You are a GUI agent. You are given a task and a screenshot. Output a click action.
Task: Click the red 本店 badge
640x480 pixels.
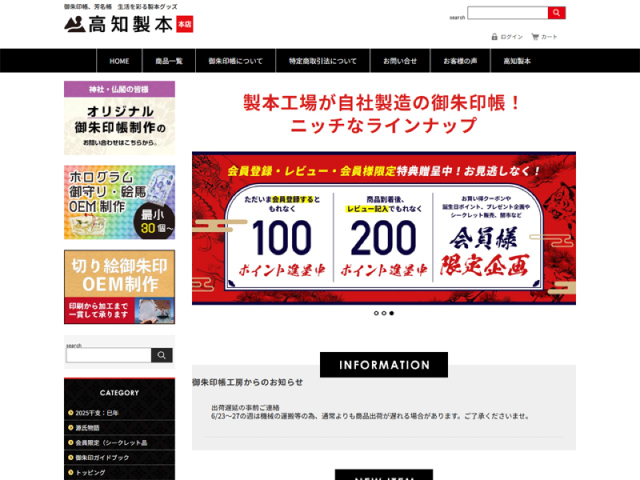(184, 24)
